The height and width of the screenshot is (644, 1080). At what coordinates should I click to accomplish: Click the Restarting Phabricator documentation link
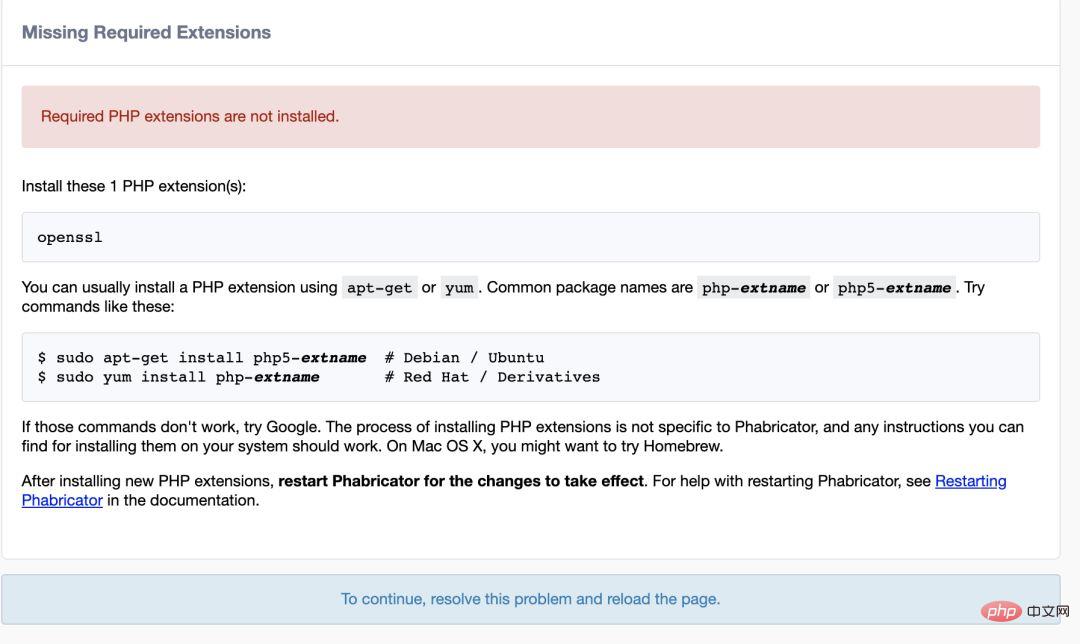click(x=970, y=481)
